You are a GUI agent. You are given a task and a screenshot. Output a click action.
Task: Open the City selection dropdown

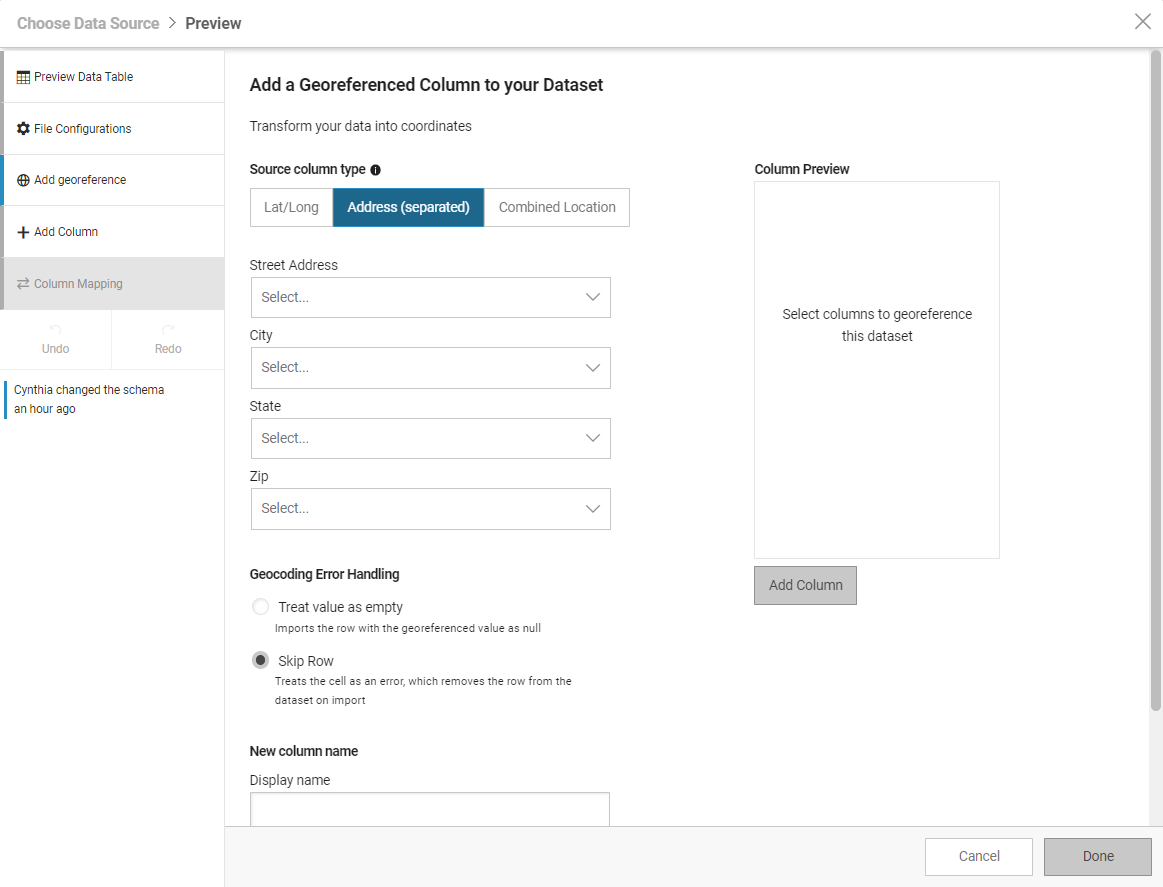click(430, 368)
